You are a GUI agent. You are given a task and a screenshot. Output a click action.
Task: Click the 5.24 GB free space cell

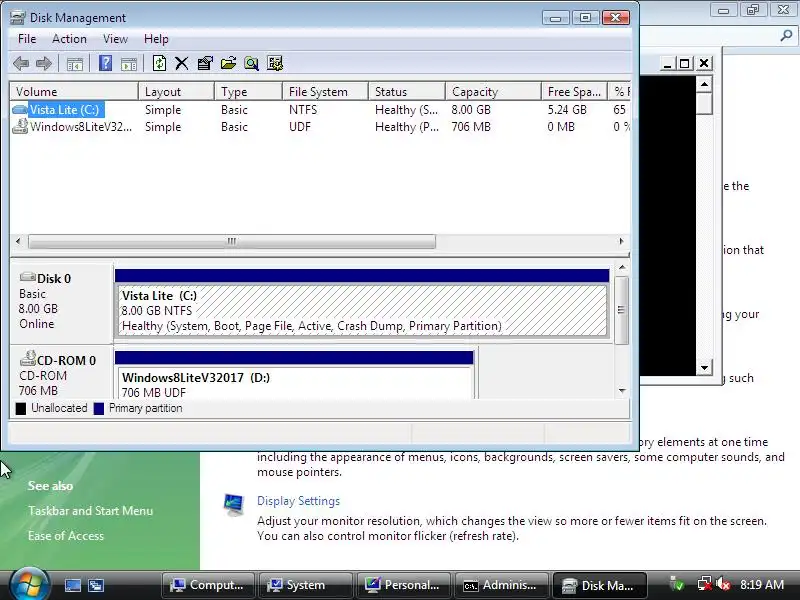tap(567, 110)
